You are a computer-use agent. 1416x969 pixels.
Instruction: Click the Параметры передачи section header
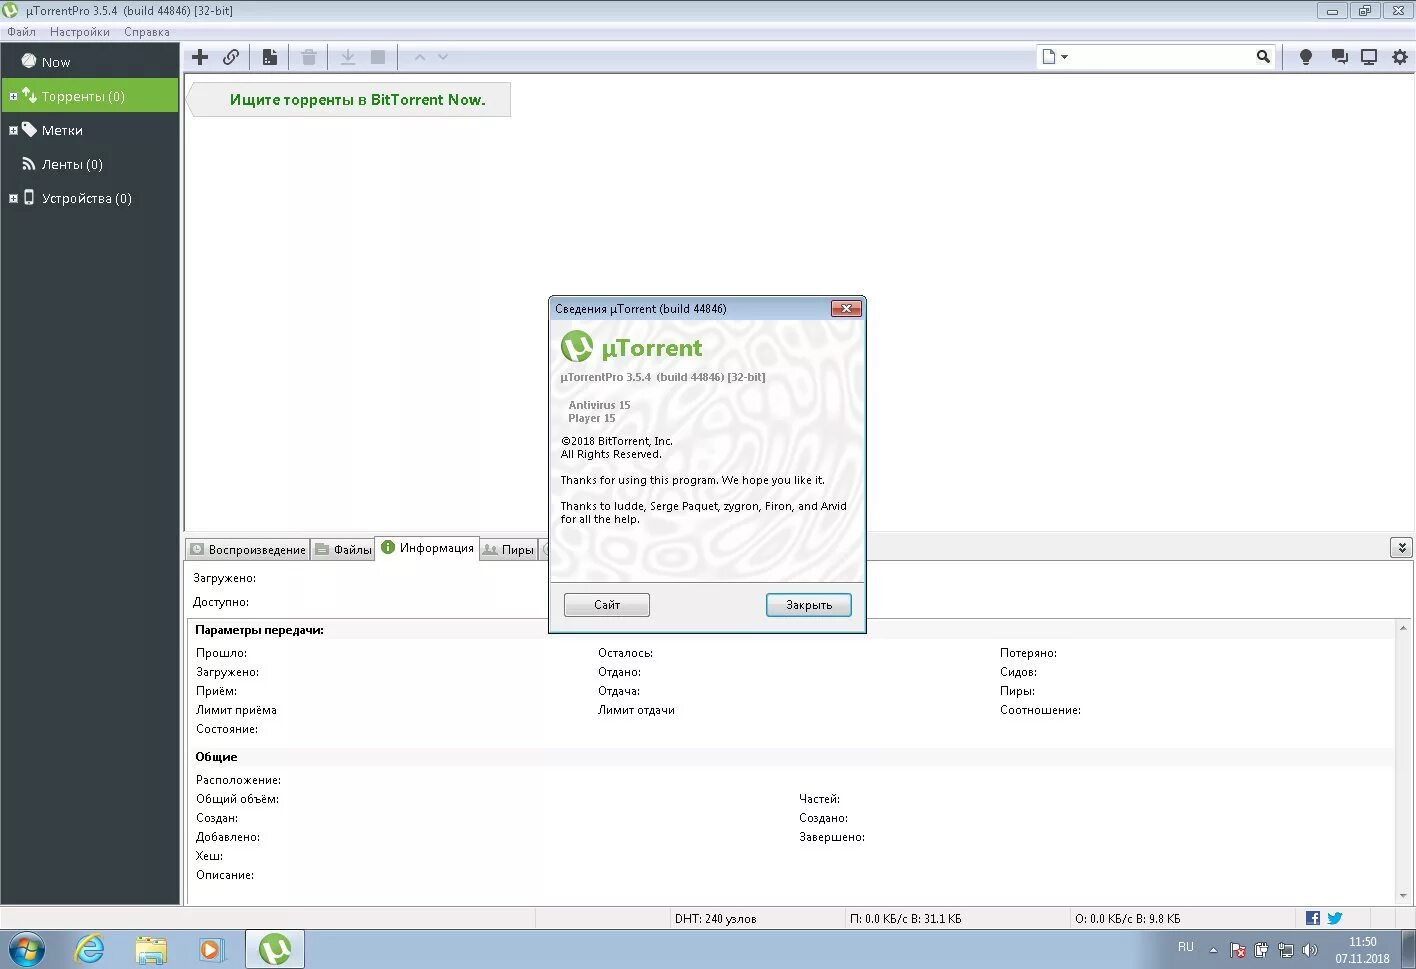pyautogui.click(x=260, y=630)
